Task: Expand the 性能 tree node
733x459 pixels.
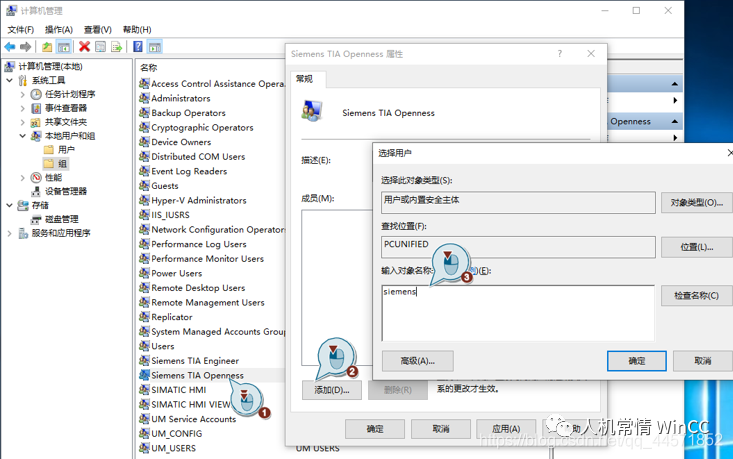Action: [22, 178]
